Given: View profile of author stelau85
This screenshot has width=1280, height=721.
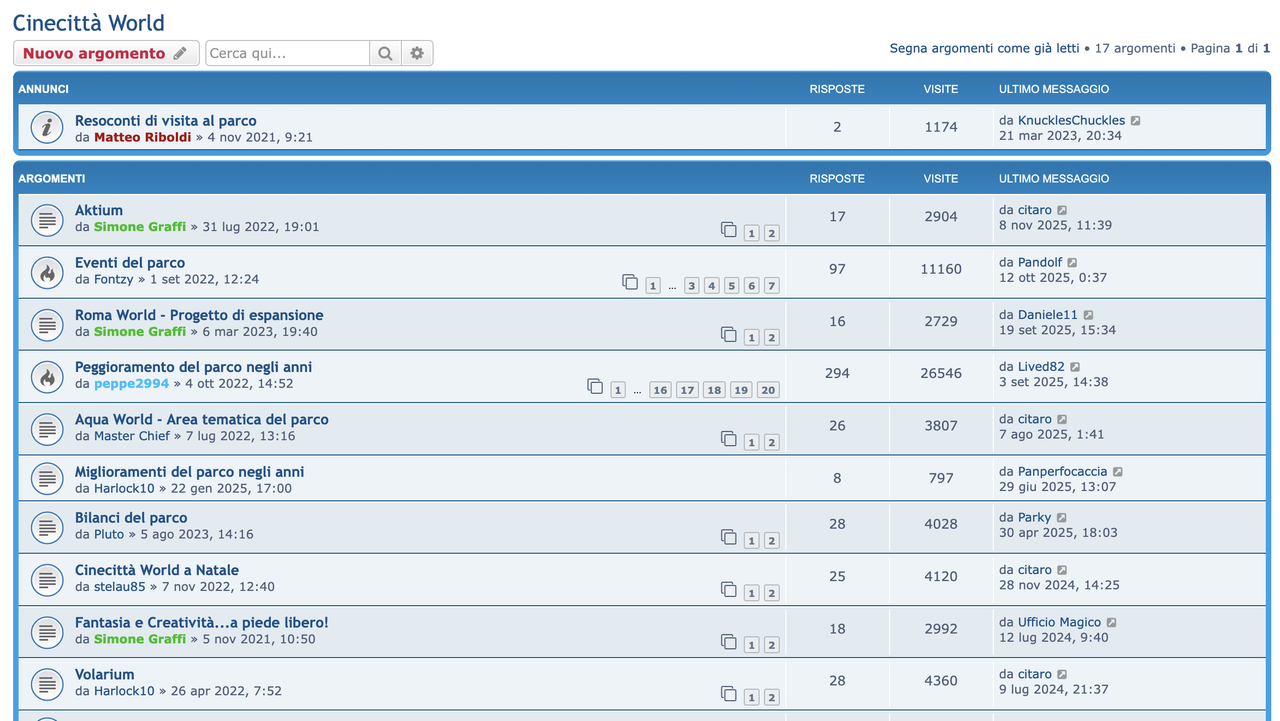Looking at the screenshot, I should pos(120,587).
